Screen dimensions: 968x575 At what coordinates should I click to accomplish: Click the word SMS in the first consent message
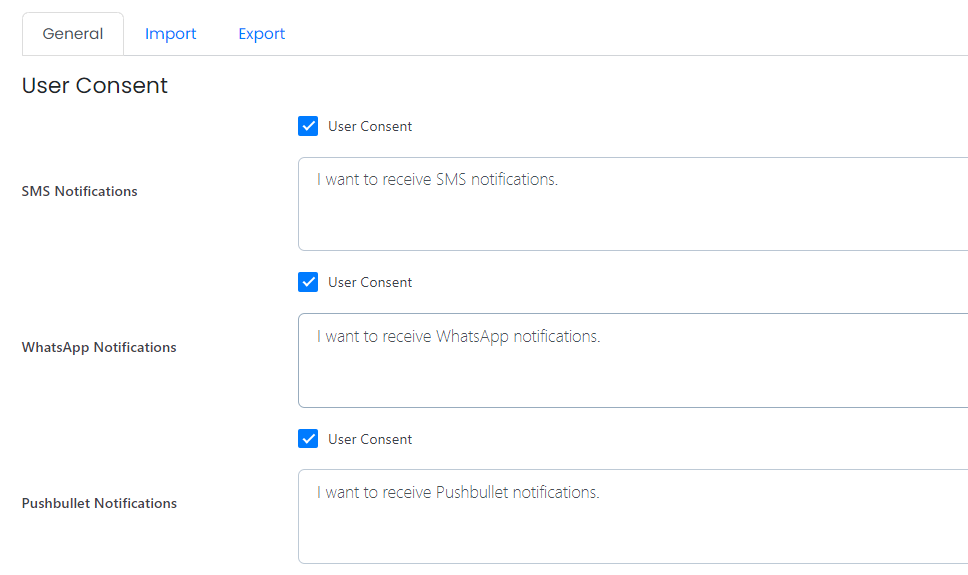[x=451, y=179]
